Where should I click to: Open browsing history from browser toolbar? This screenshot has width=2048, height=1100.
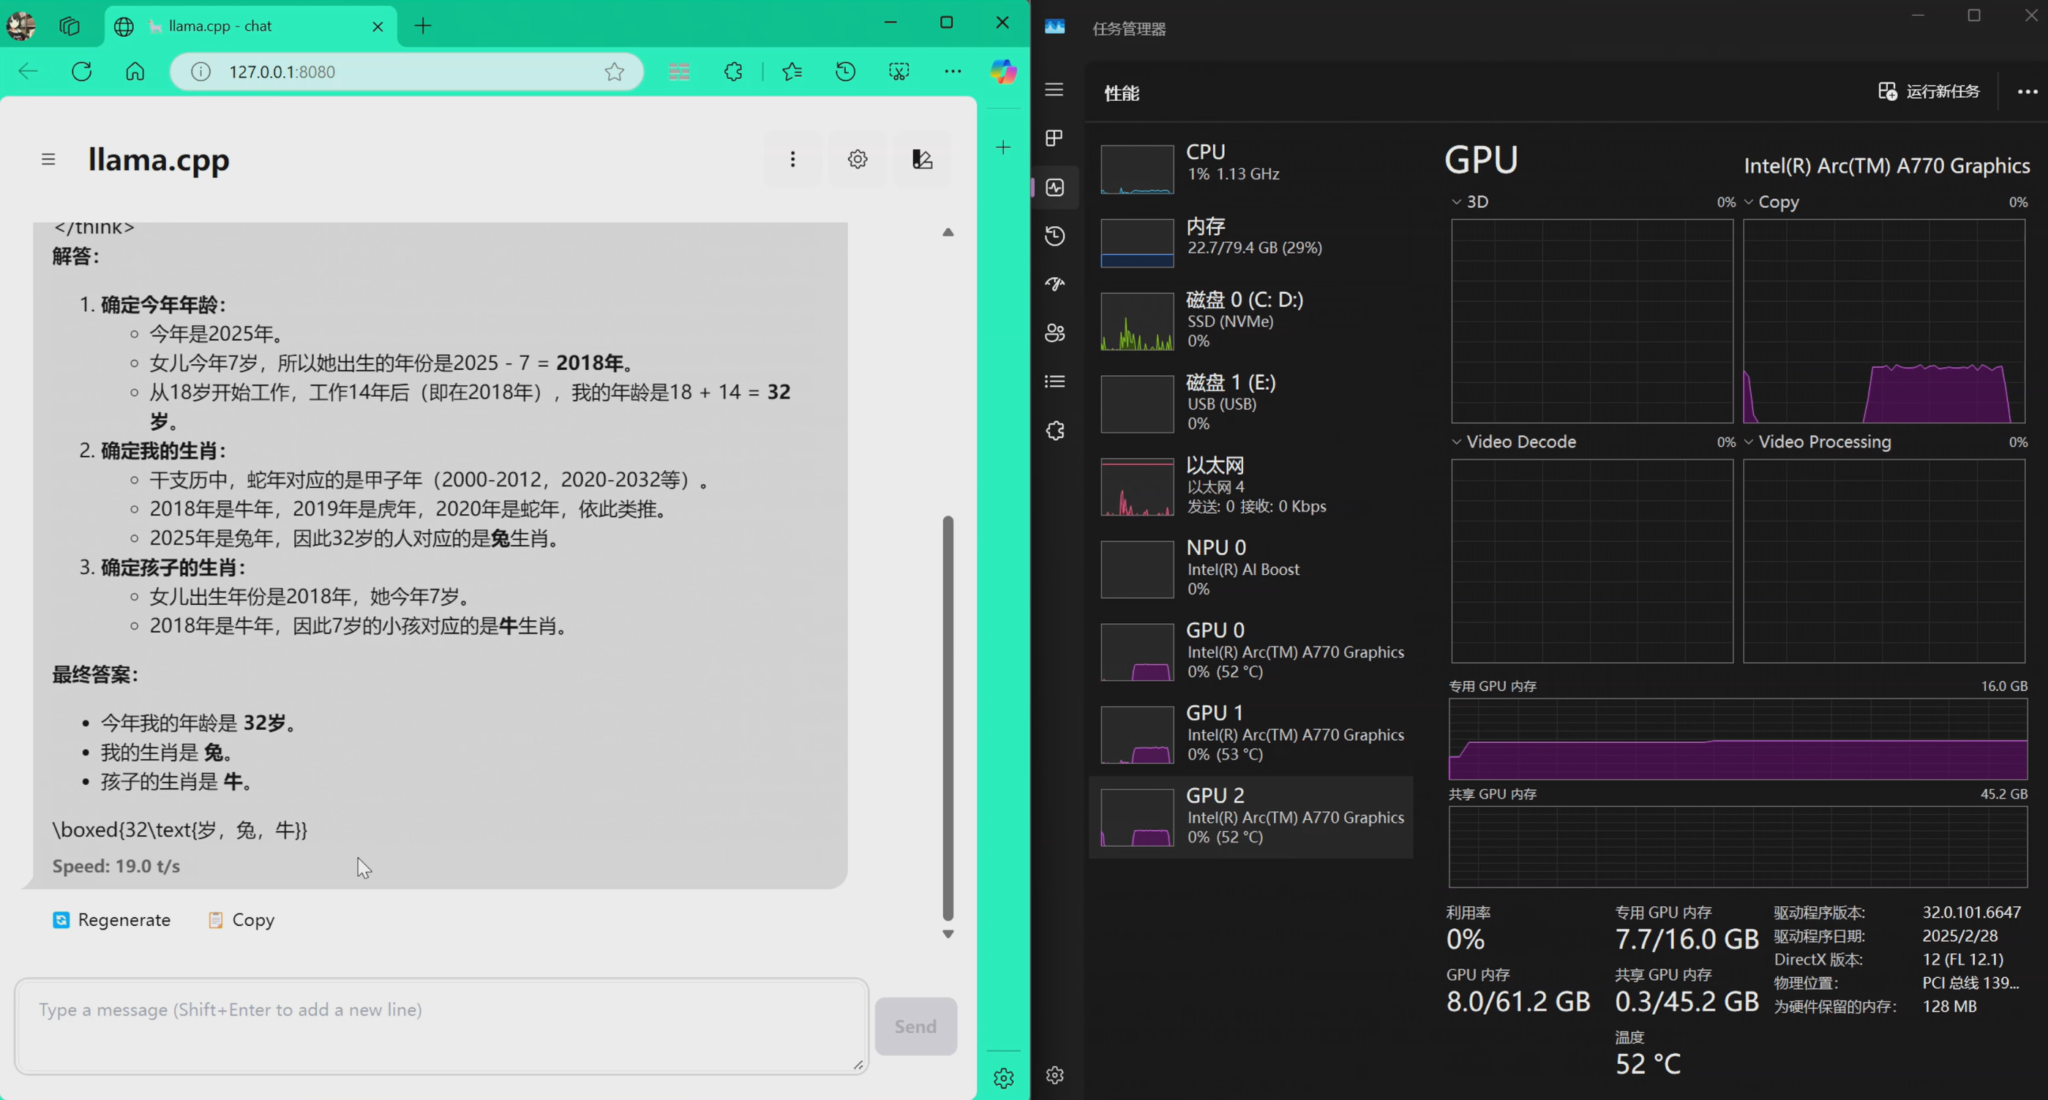[845, 71]
